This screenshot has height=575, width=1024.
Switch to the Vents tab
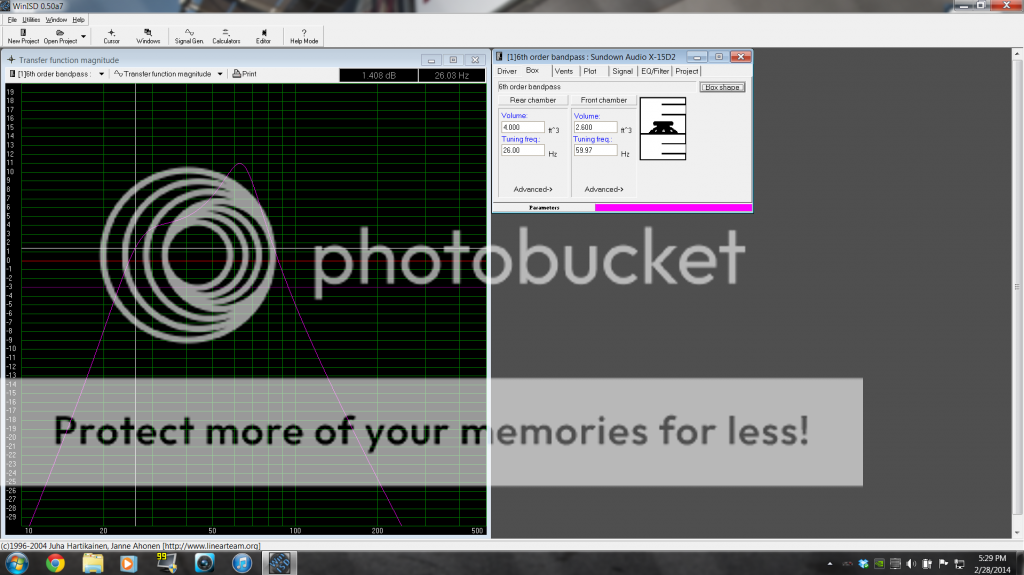click(x=563, y=71)
